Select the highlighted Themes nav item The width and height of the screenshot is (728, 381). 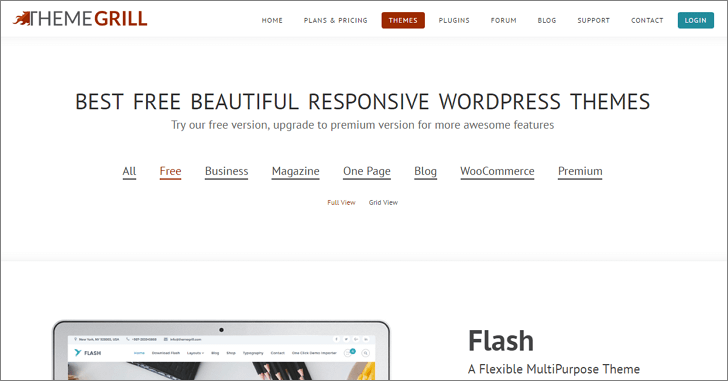point(403,20)
